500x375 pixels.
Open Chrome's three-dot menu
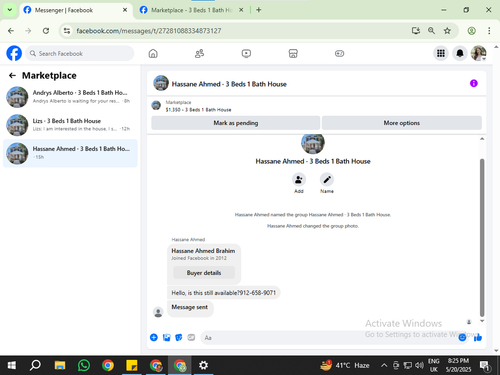tap(489, 31)
